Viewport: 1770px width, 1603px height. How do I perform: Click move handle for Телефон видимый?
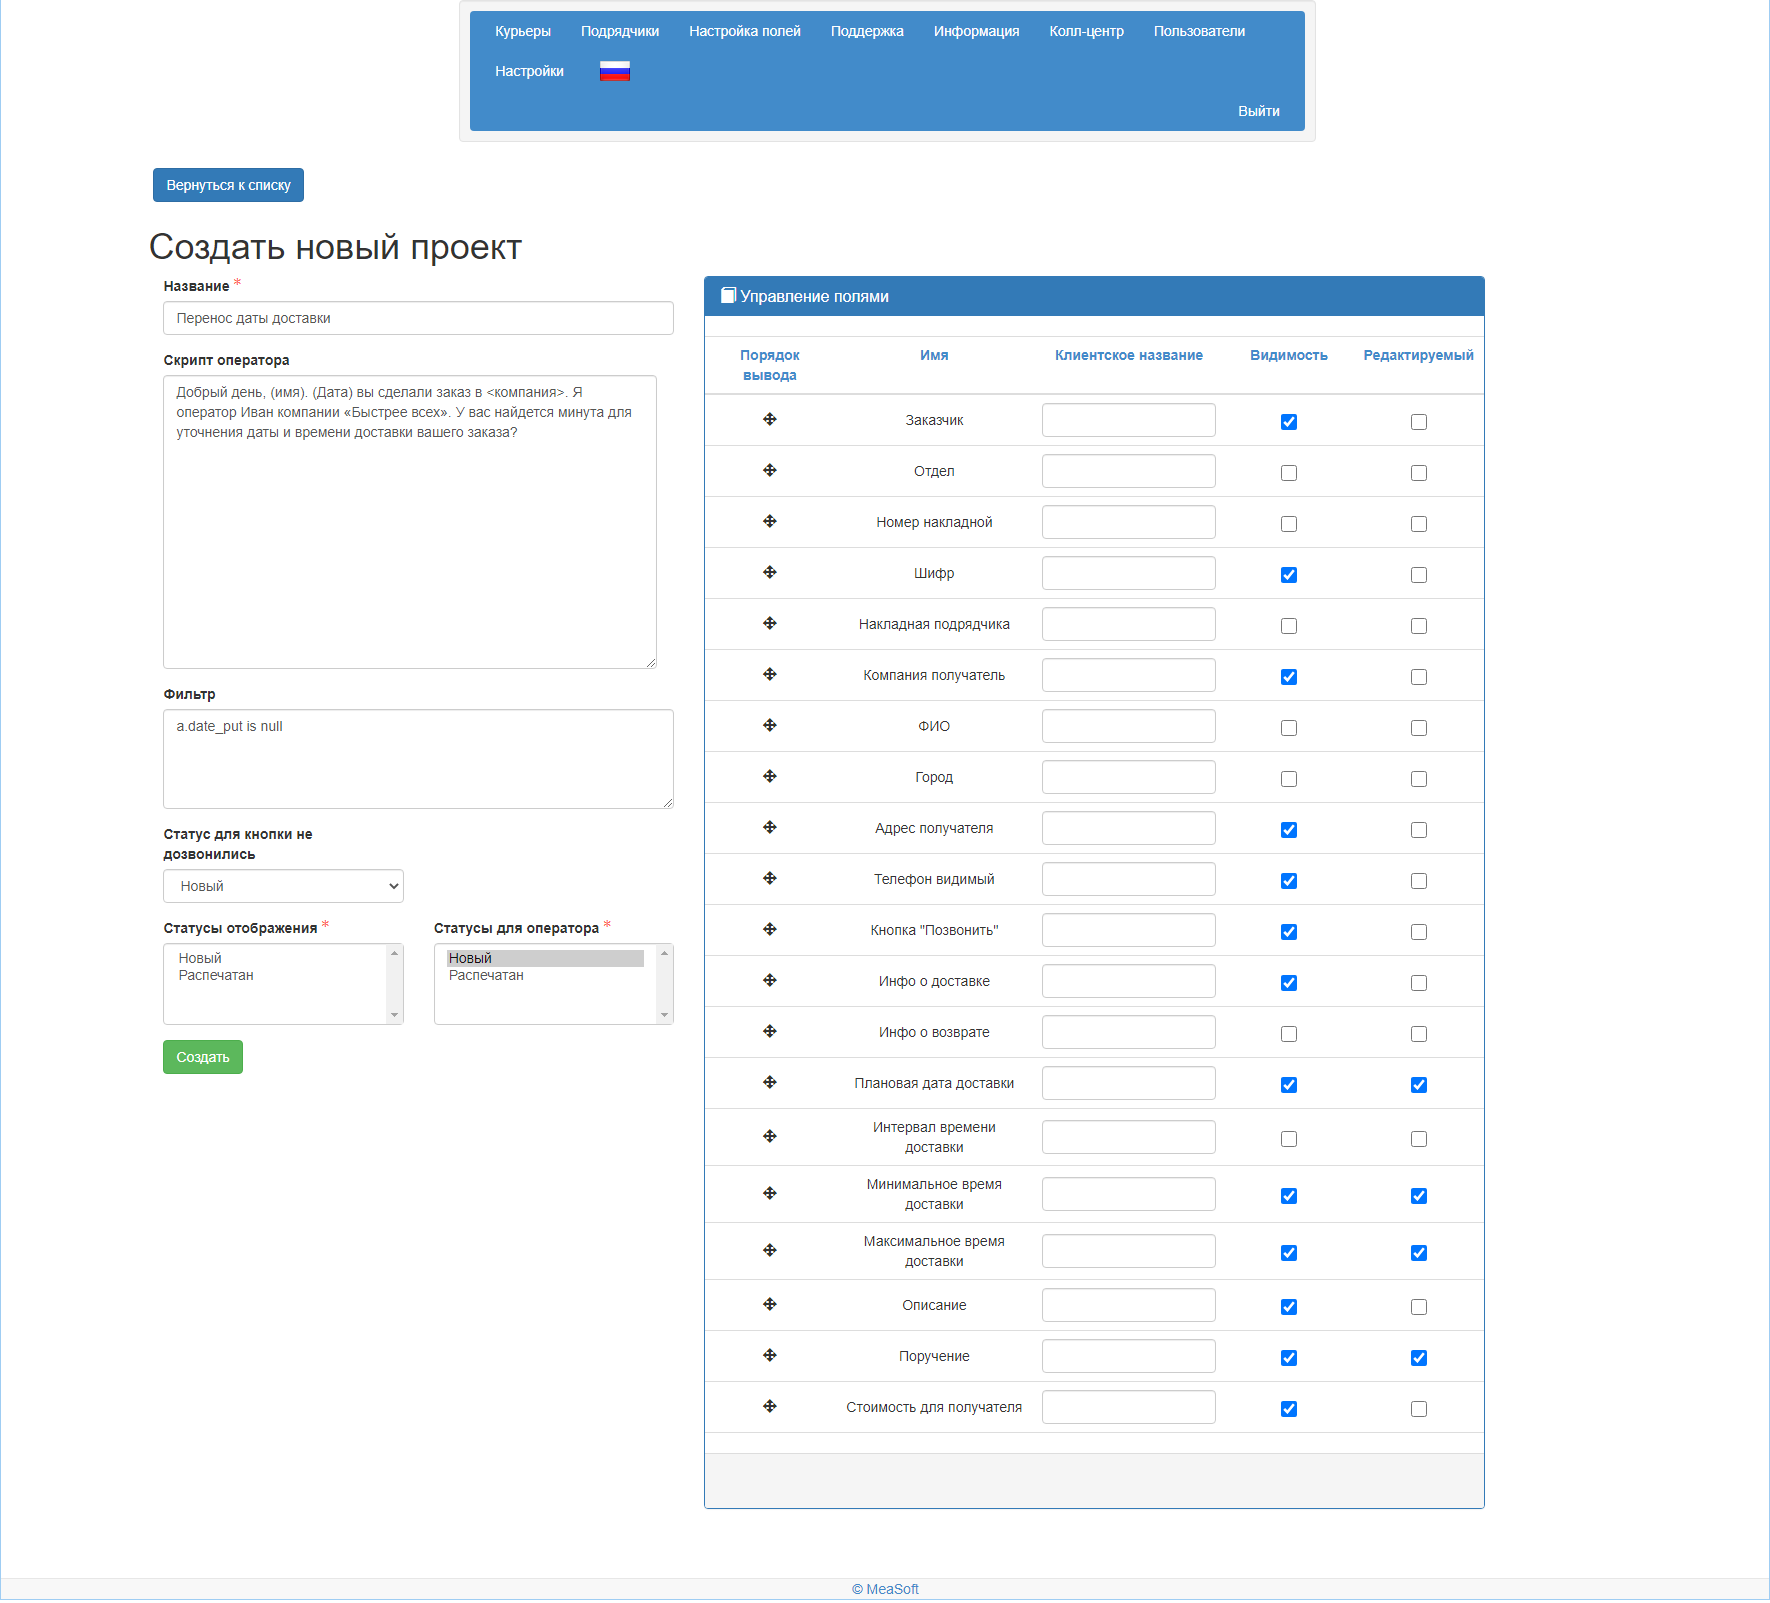point(770,878)
